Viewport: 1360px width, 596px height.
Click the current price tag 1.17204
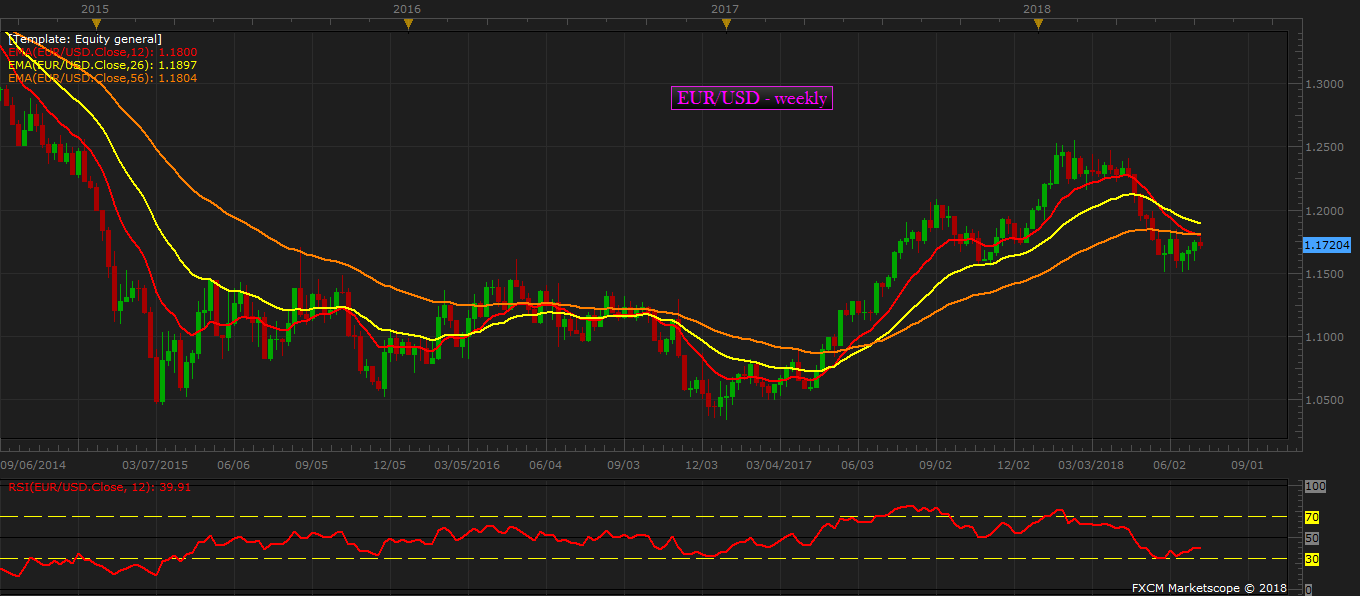coord(1327,244)
